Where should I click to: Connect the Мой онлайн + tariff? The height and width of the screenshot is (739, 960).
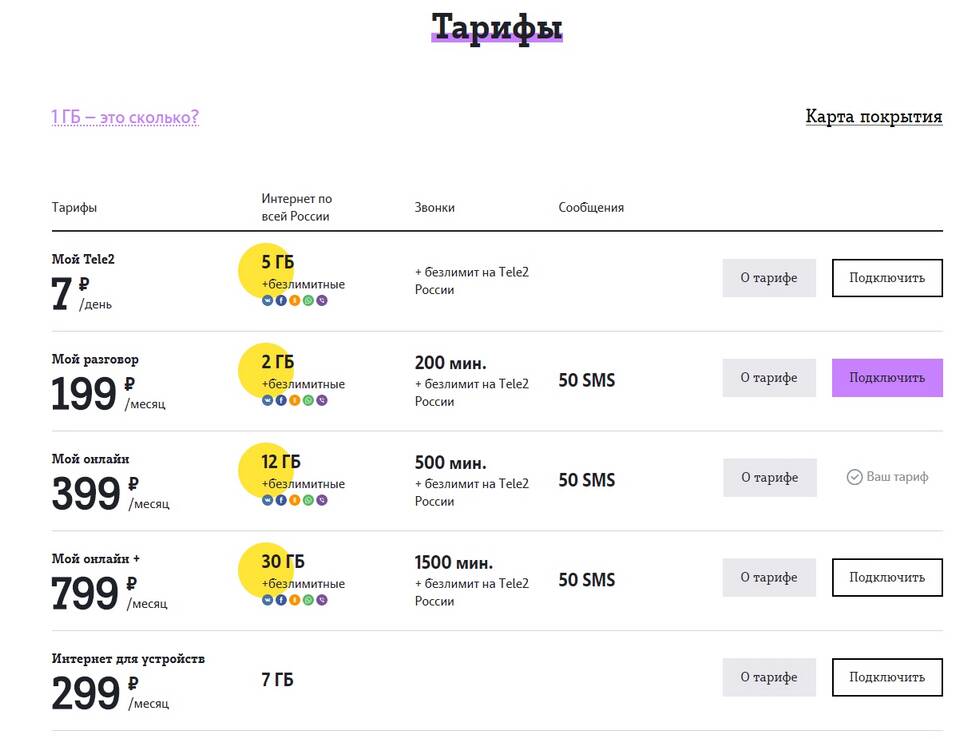click(x=887, y=577)
